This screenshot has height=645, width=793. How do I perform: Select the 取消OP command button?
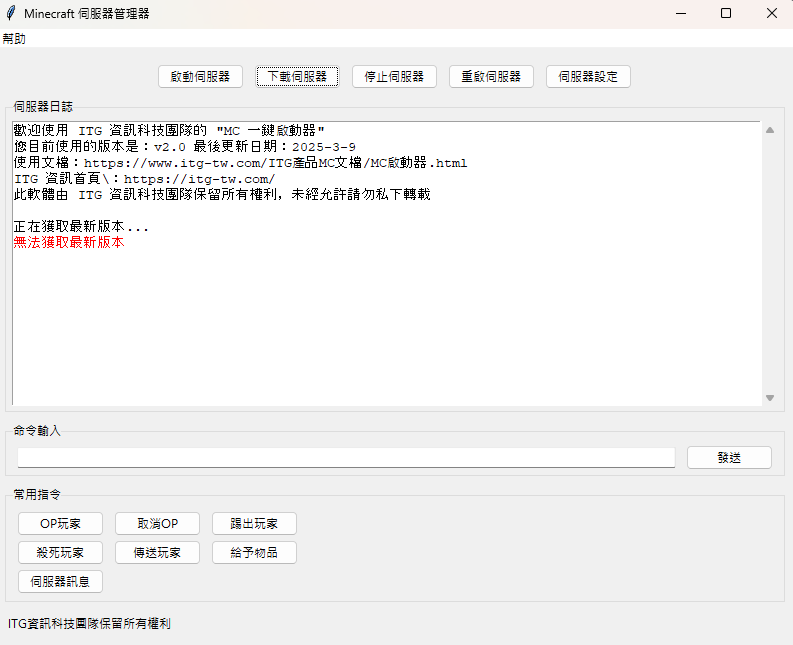pos(157,524)
